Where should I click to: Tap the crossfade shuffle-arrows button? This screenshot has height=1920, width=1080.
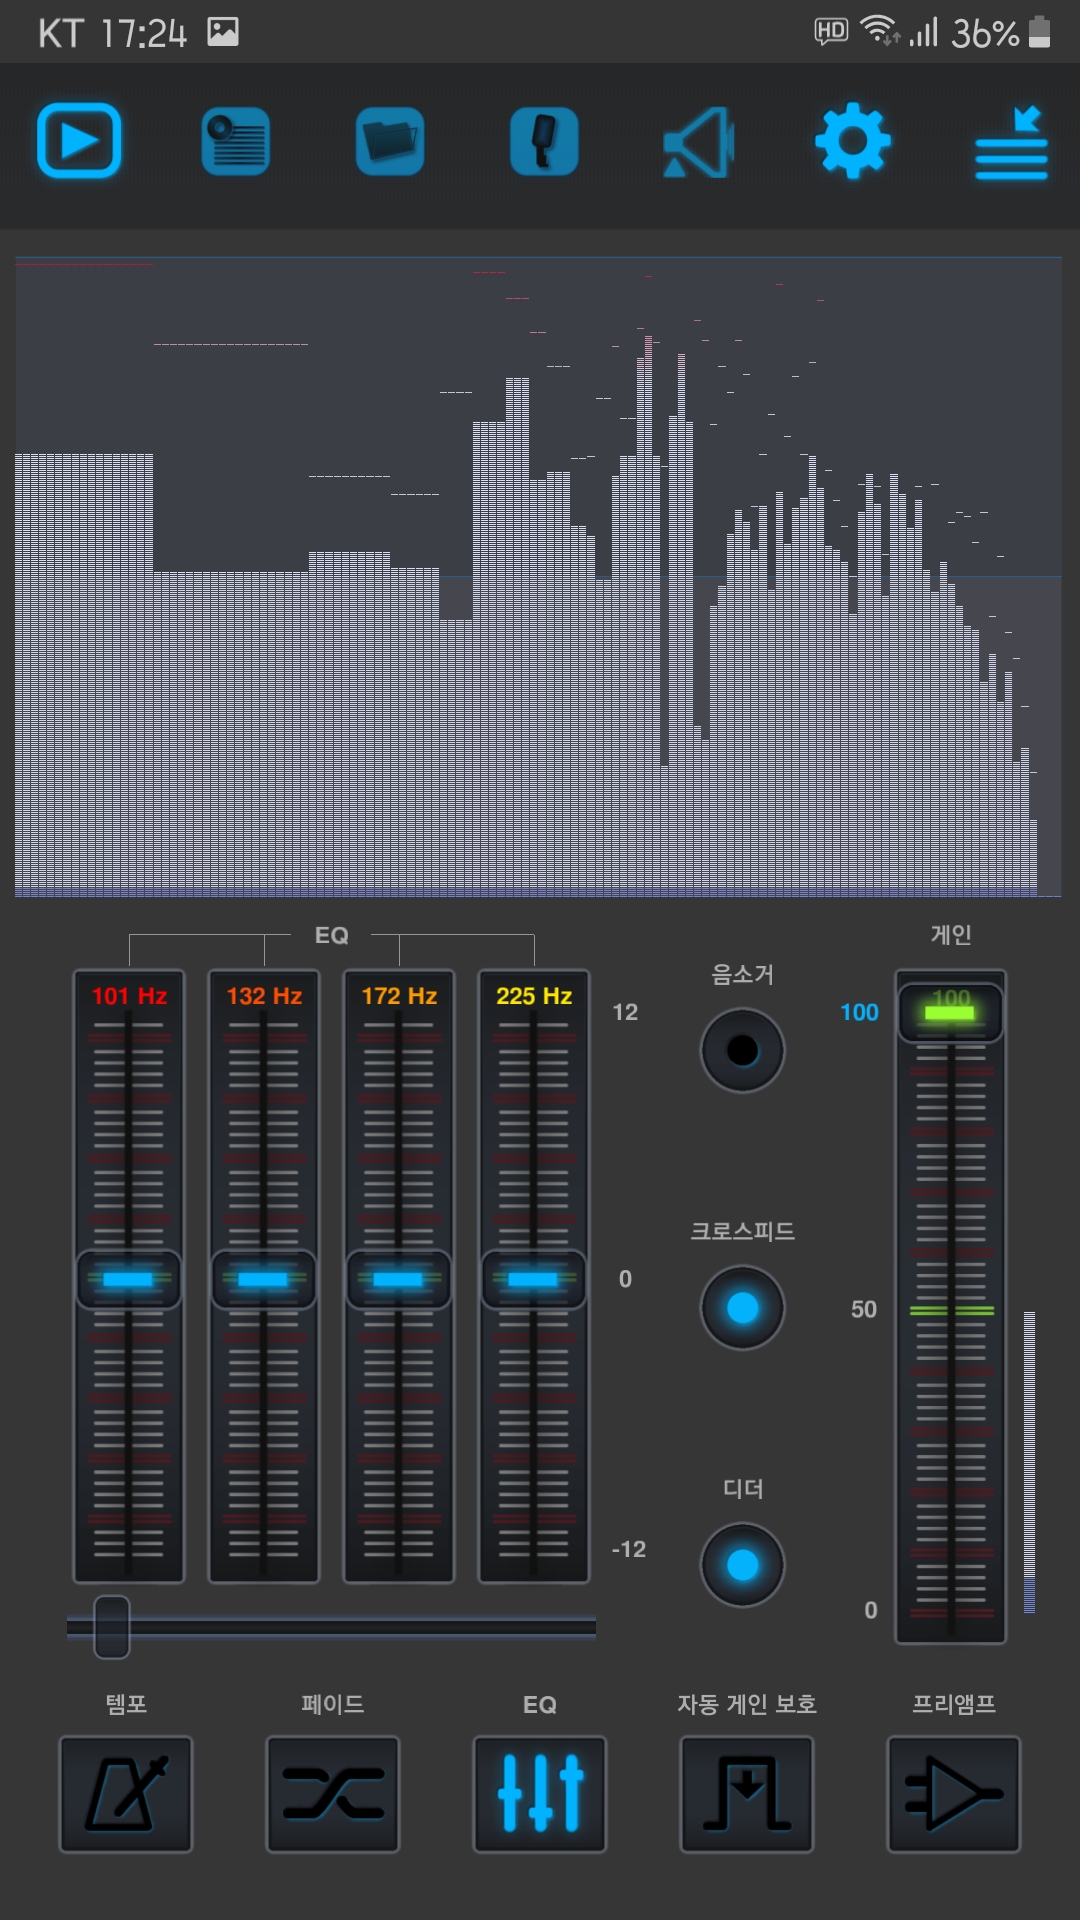click(333, 1794)
